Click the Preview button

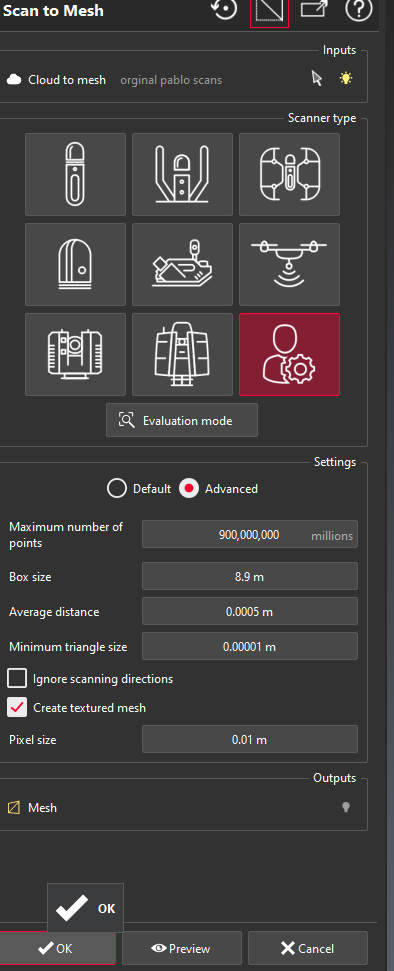tap(182, 948)
